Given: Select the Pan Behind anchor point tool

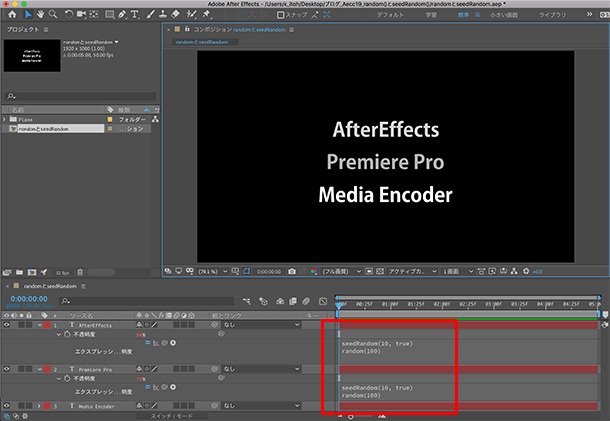Looking at the screenshot, I should click(94, 14).
